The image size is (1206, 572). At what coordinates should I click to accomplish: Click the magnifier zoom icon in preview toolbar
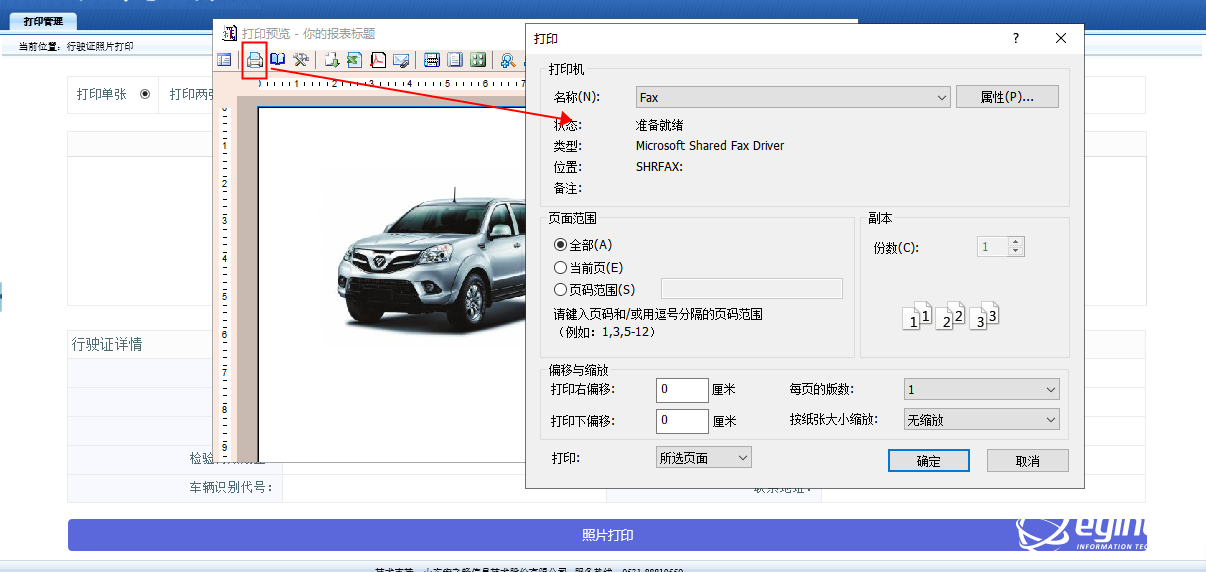508,60
